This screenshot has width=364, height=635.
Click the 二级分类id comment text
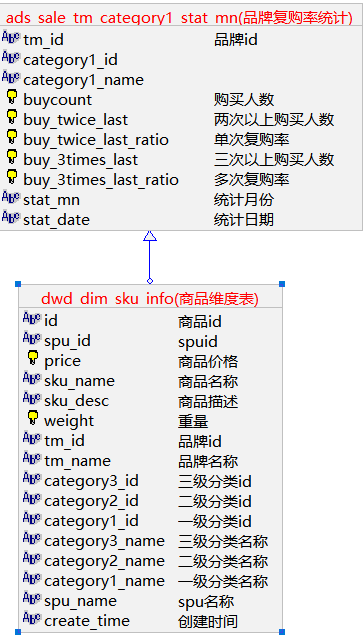click(215, 501)
